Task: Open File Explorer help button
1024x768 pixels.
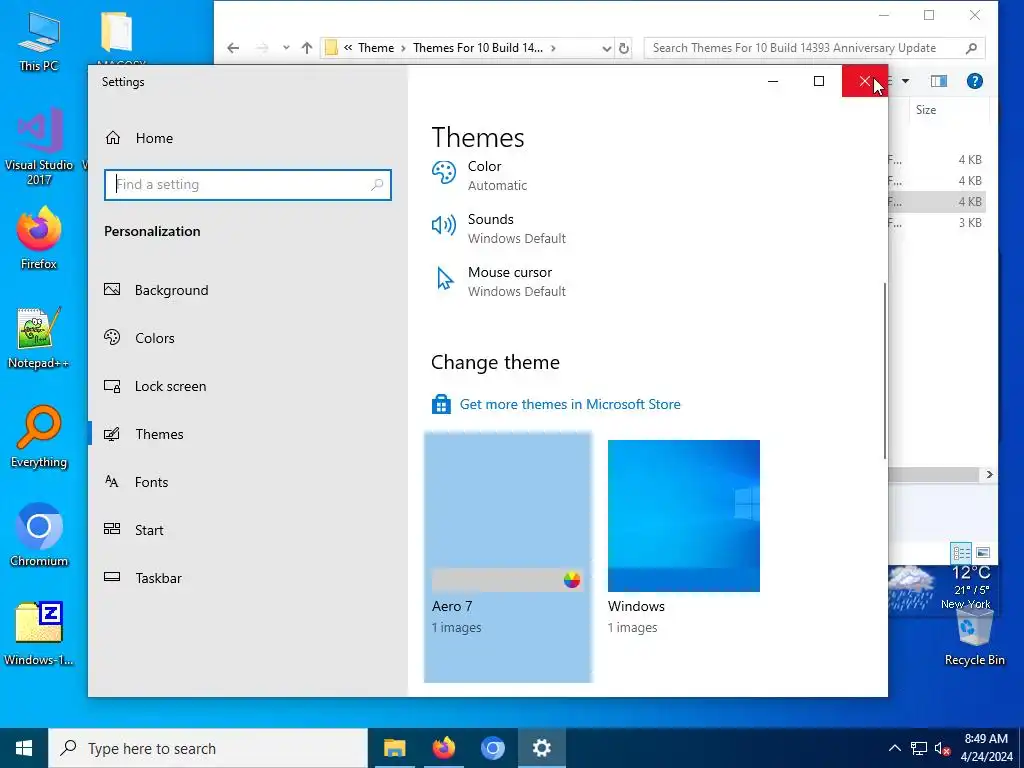Action: click(974, 81)
